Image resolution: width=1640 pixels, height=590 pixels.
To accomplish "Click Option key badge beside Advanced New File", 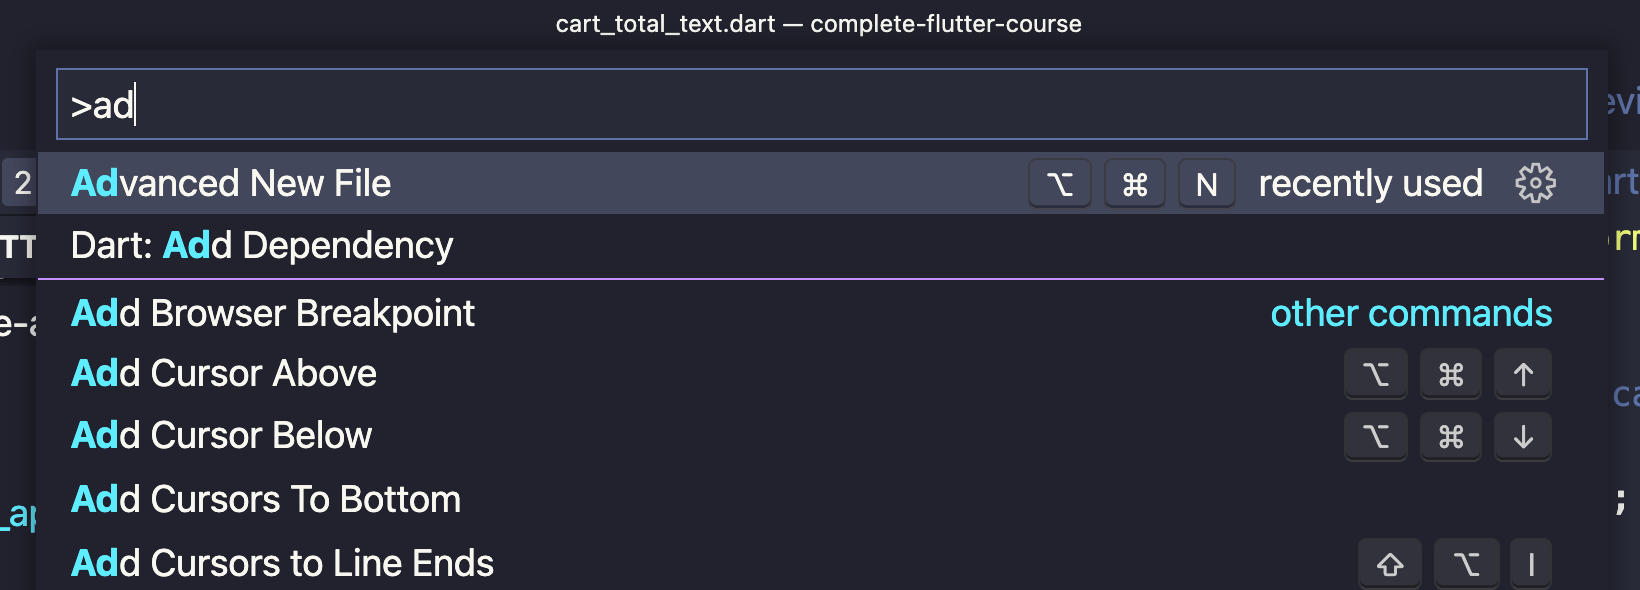I will pos(1059,184).
